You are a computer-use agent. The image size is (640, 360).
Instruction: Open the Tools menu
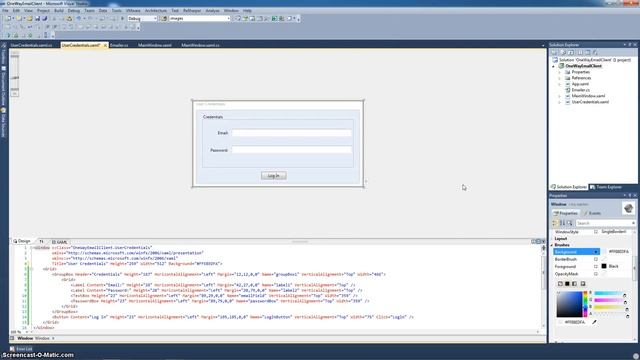coord(117,11)
